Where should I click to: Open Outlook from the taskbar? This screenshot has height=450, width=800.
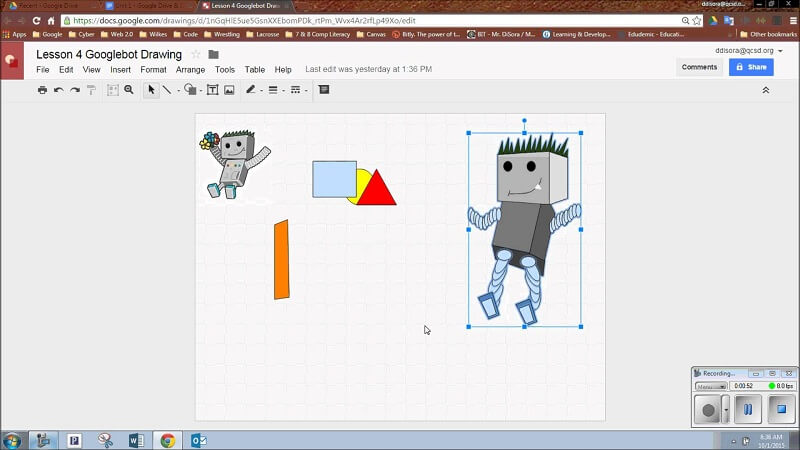(x=198, y=440)
